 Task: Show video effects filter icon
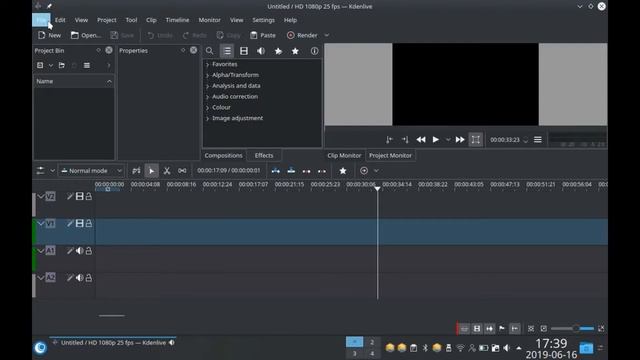click(244, 51)
